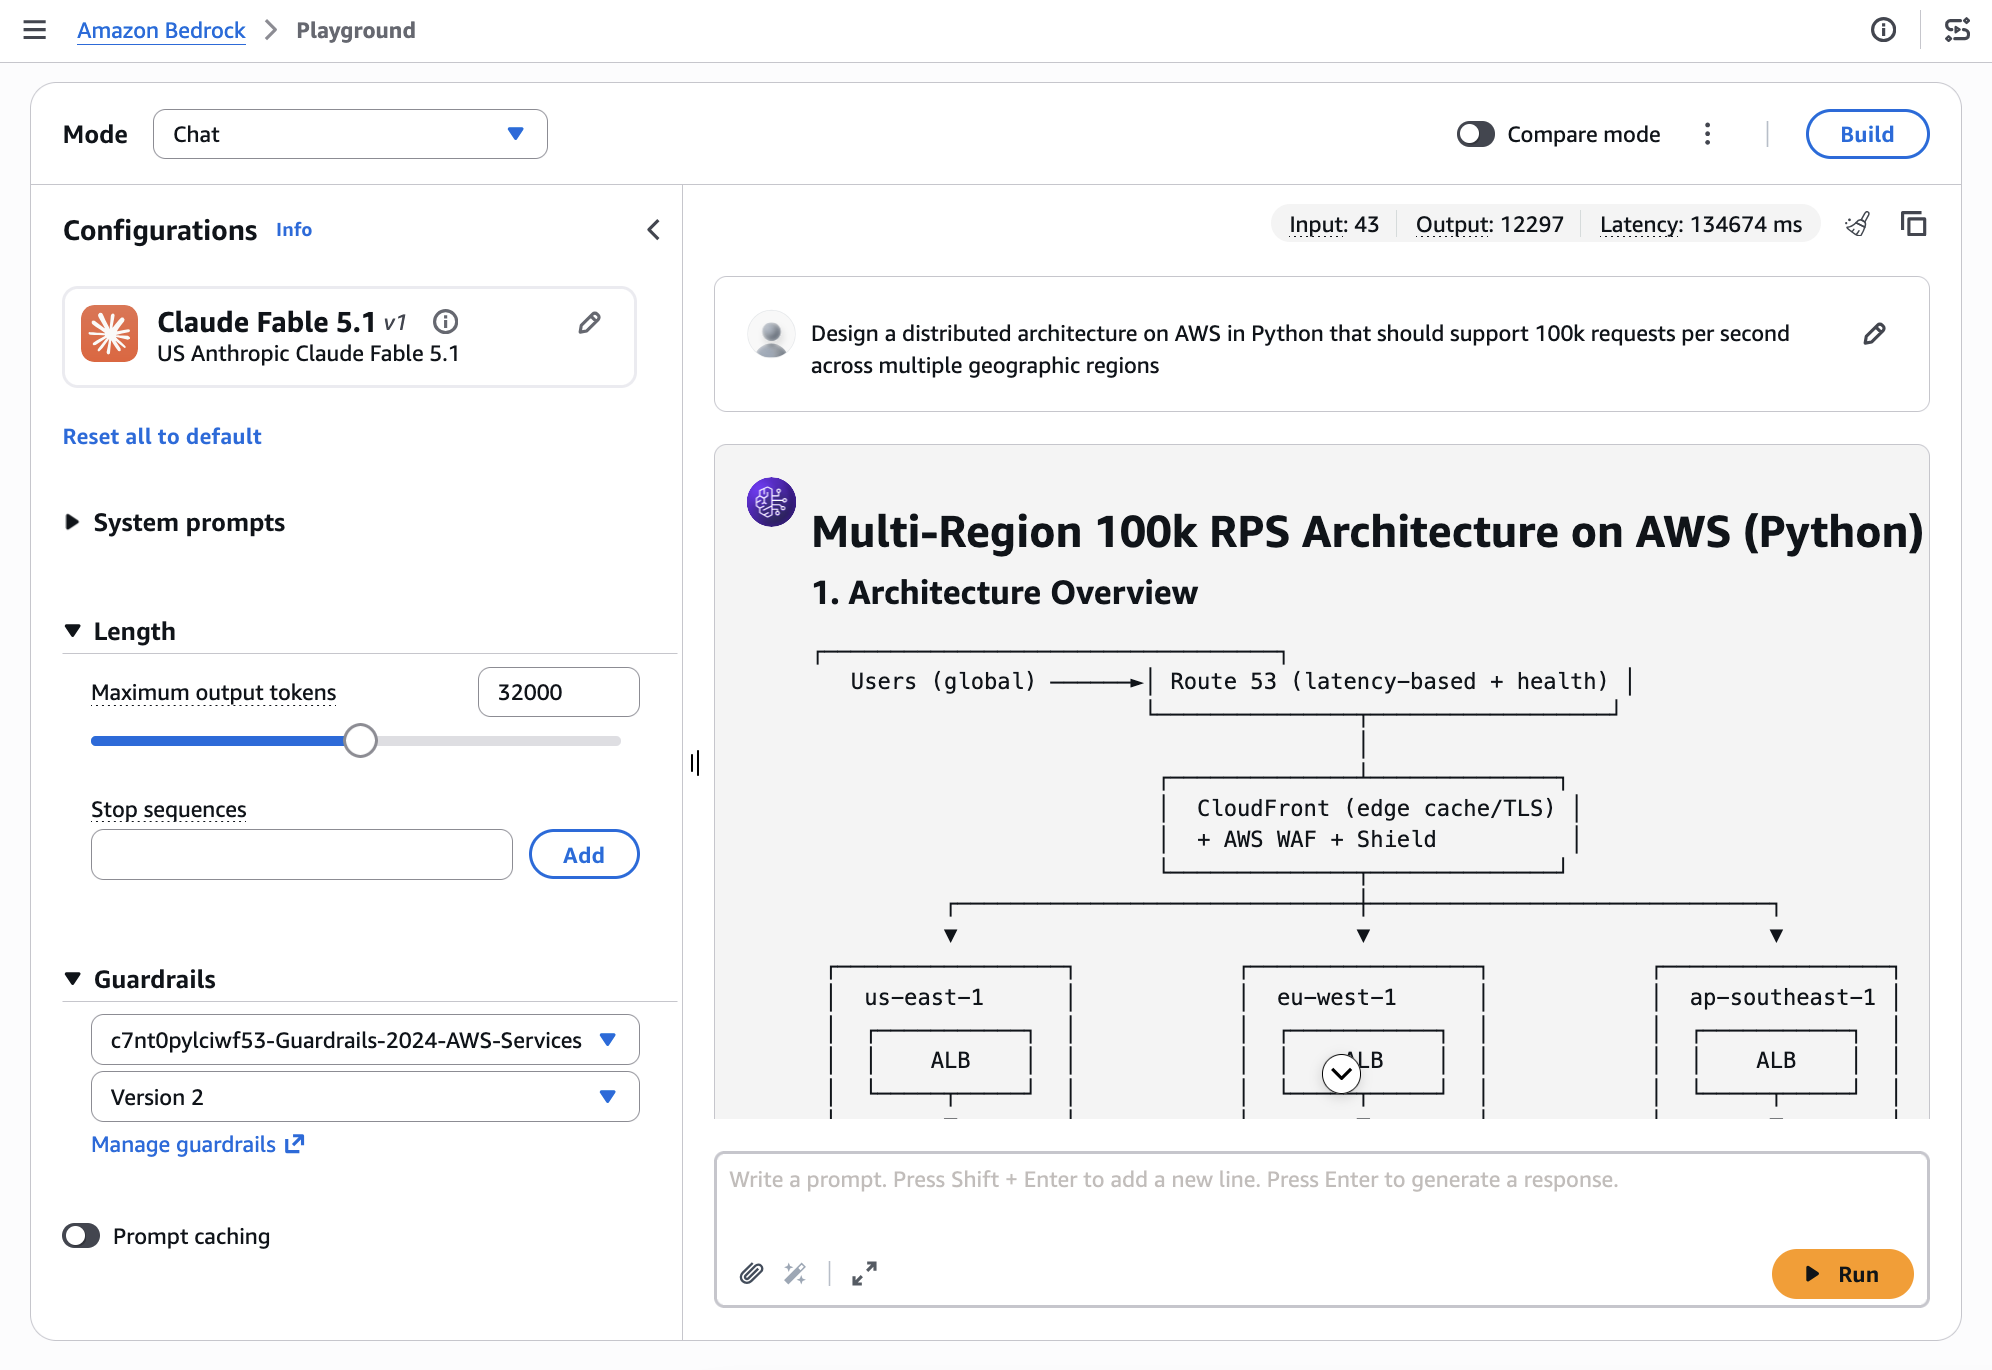Click the Output: 12297 token count

pos(1489,224)
